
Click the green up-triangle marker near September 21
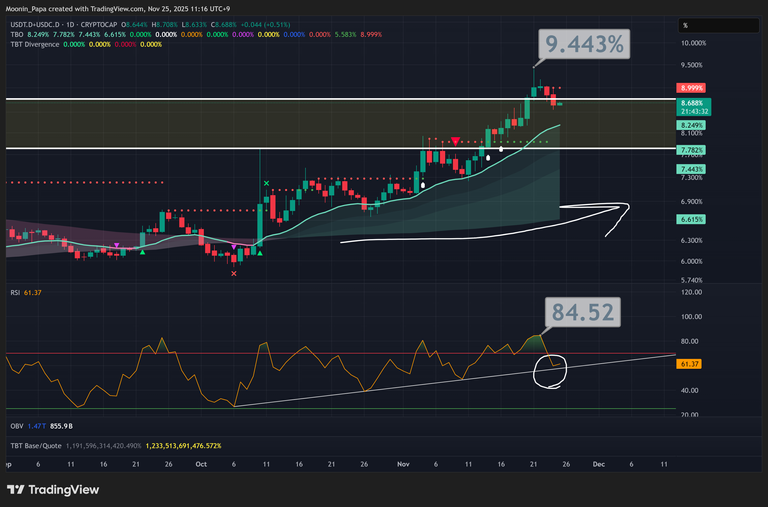tap(142, 252)
